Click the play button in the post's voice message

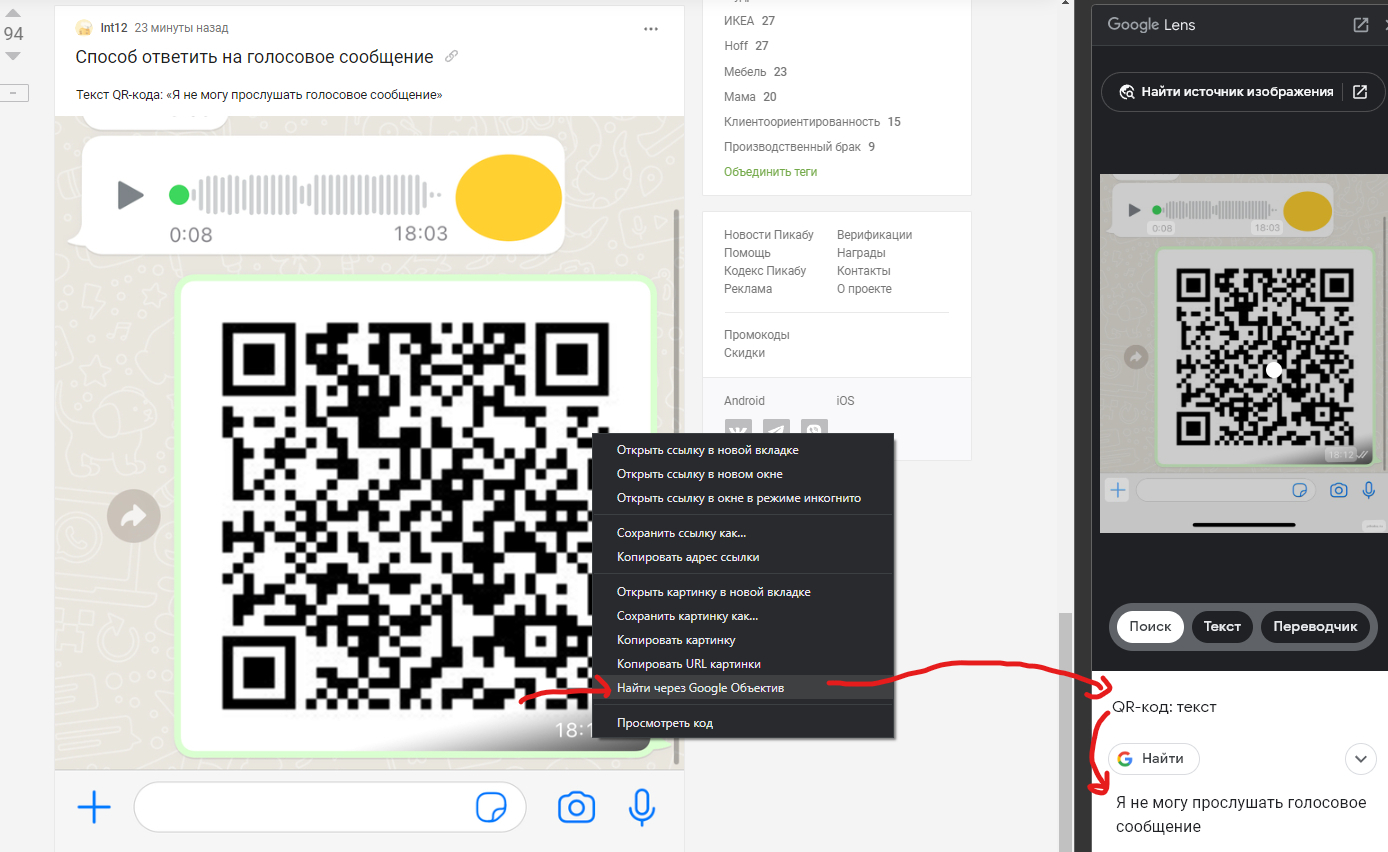(x=131, y=194)
